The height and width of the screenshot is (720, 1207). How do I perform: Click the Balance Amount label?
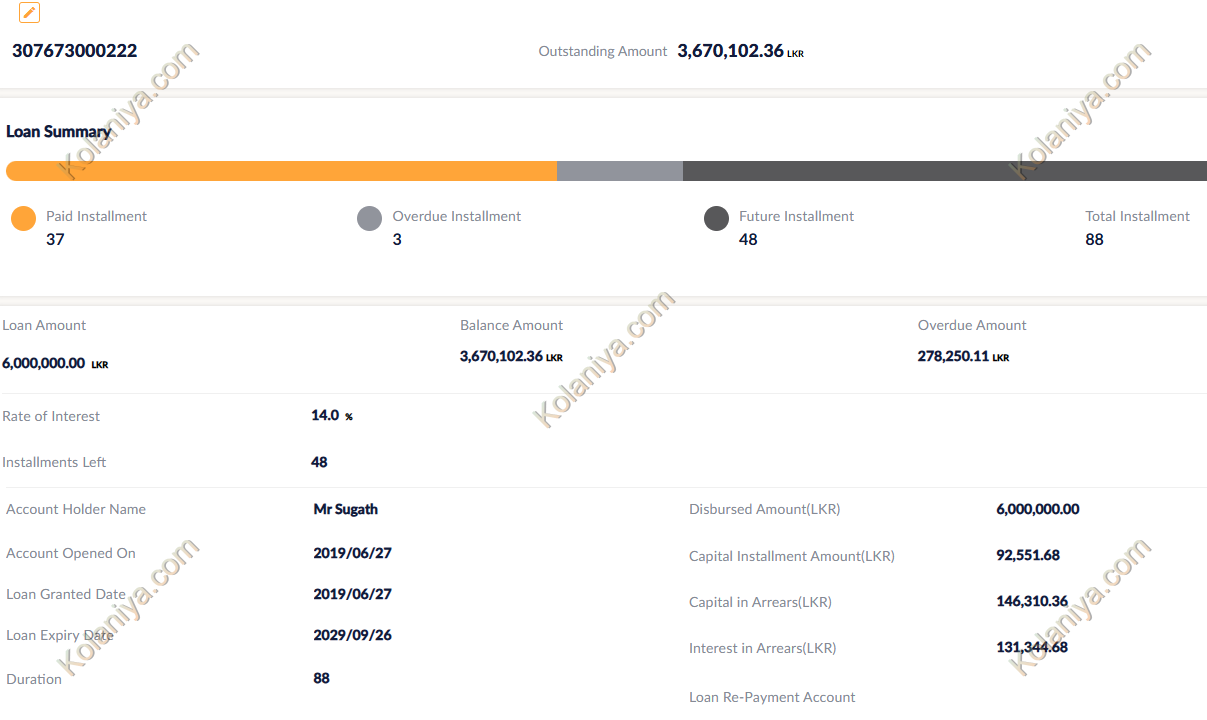(511, 325)
